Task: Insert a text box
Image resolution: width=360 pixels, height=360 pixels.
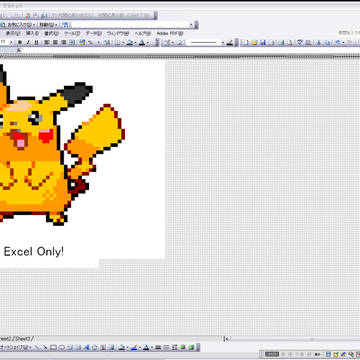Action: [70, 347]
